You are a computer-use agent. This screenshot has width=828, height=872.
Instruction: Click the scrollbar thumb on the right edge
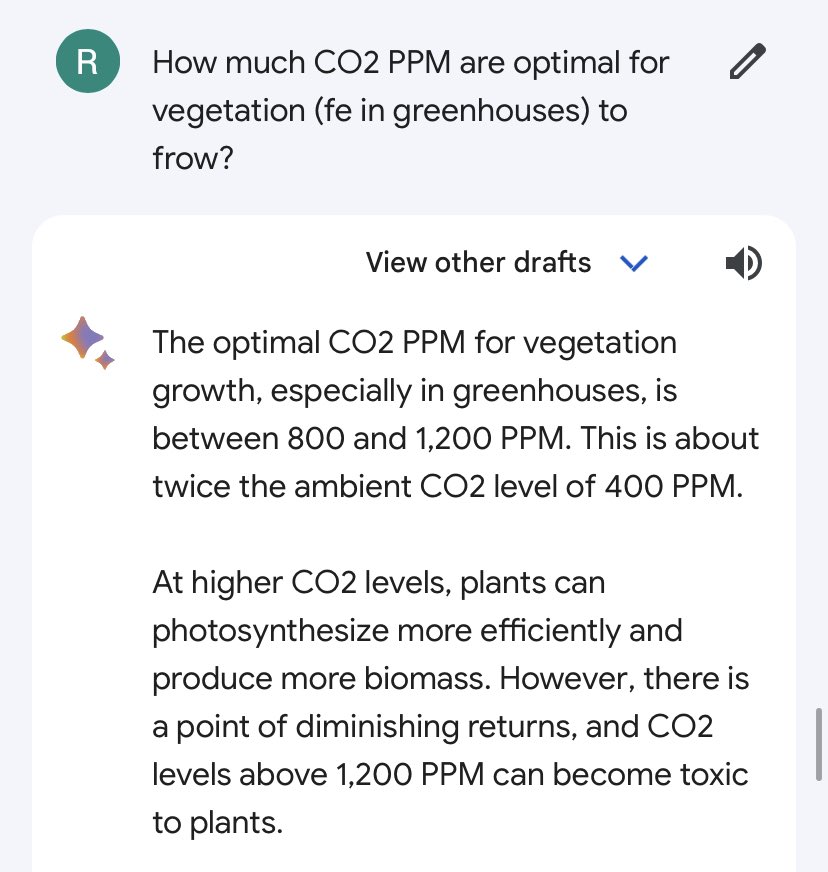pos(819,744)
